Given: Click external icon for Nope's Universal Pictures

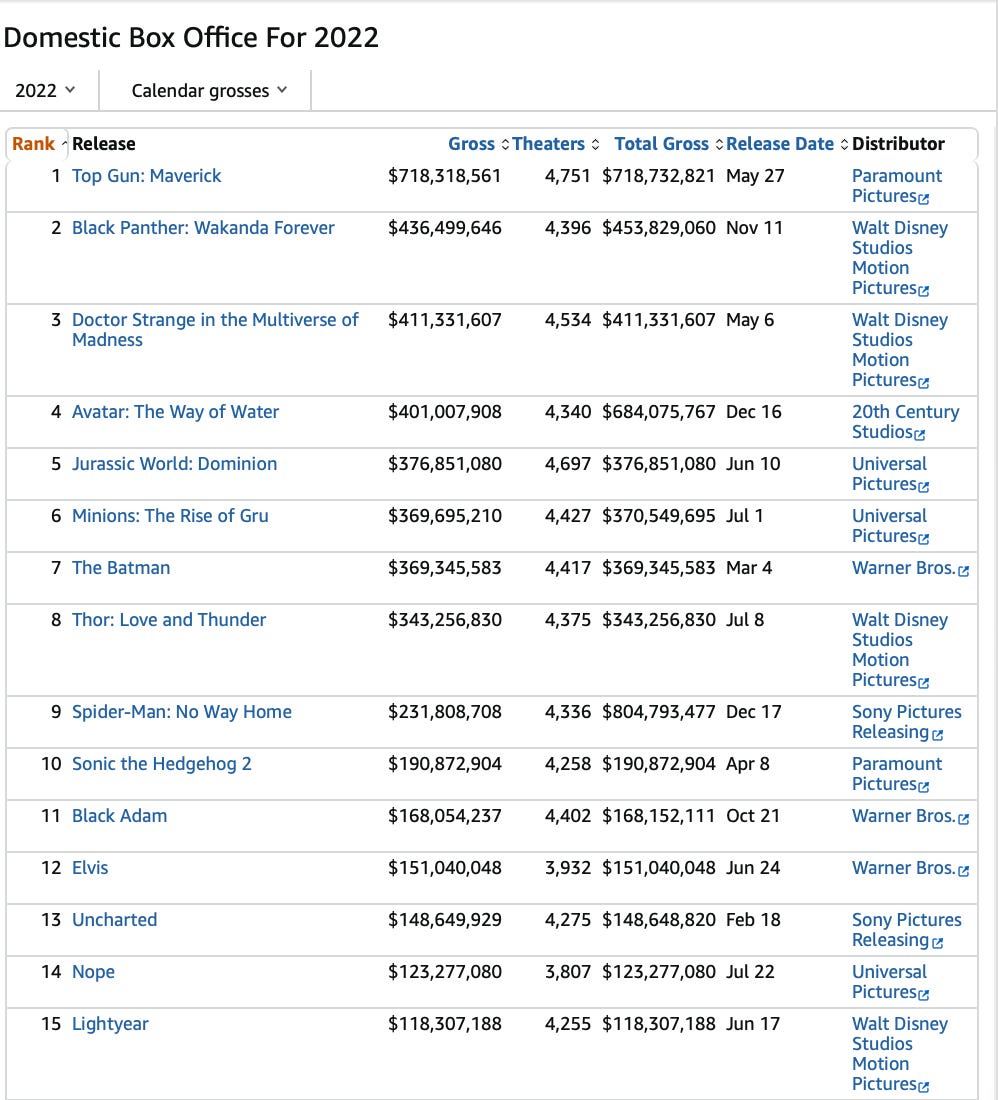Looking at the screenshot, I should pyautogui.click(x=924, y=995).
